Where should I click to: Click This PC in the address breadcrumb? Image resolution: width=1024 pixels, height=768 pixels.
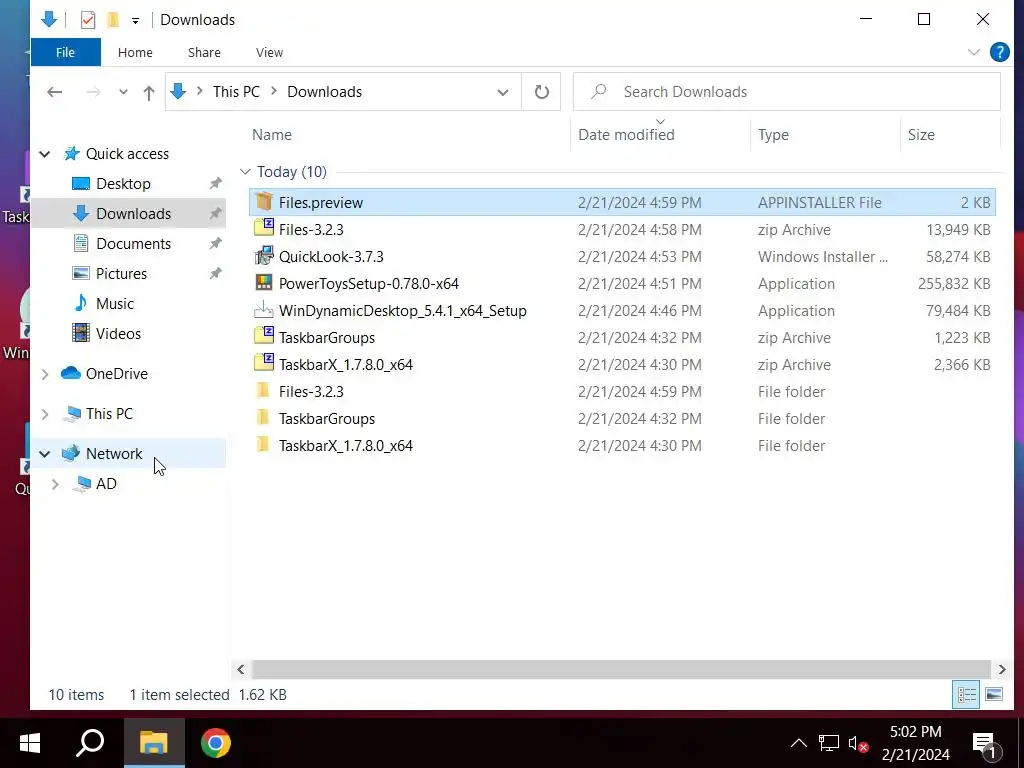[236, 91]
